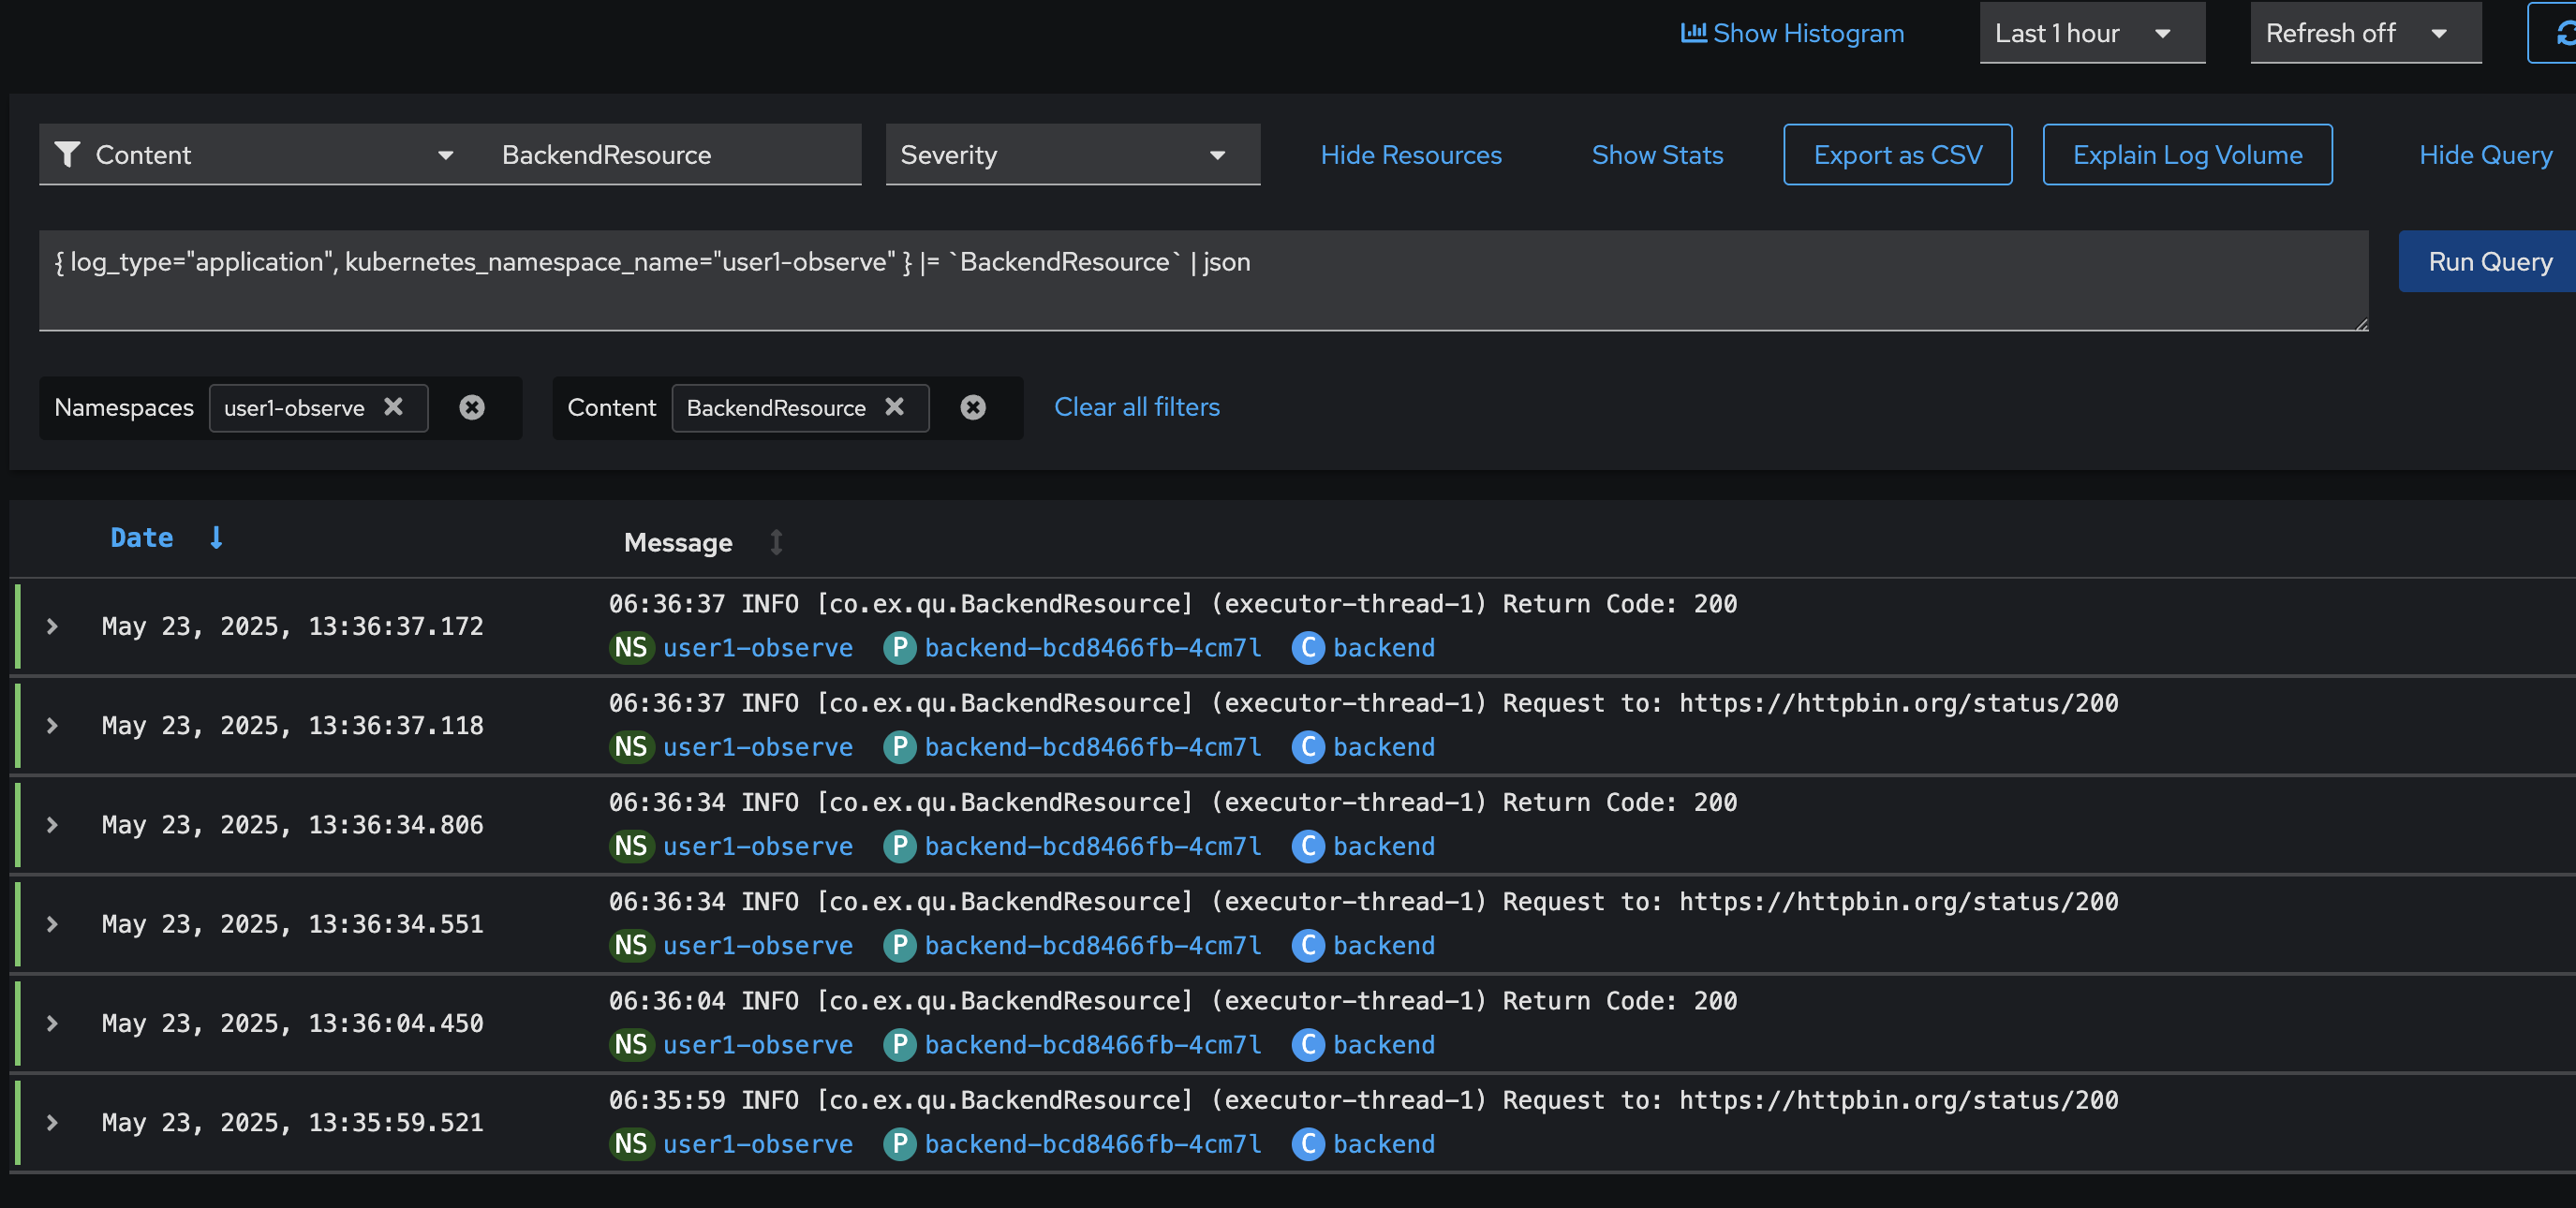
Task: Click the 06:35:59 Request to httpbin message
Action: pos(1364,1100)
